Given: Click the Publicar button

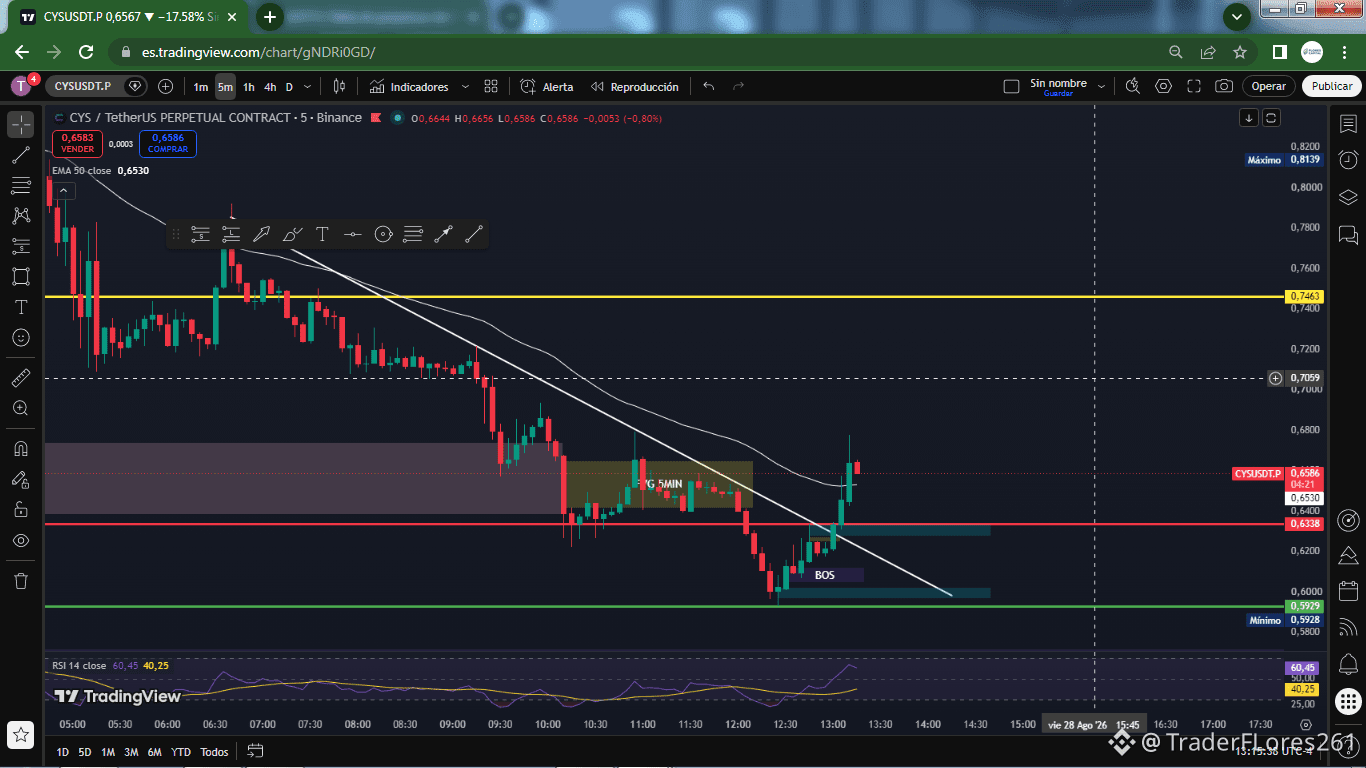Looking at the screenshot, I should click(x=1332, y=86).
